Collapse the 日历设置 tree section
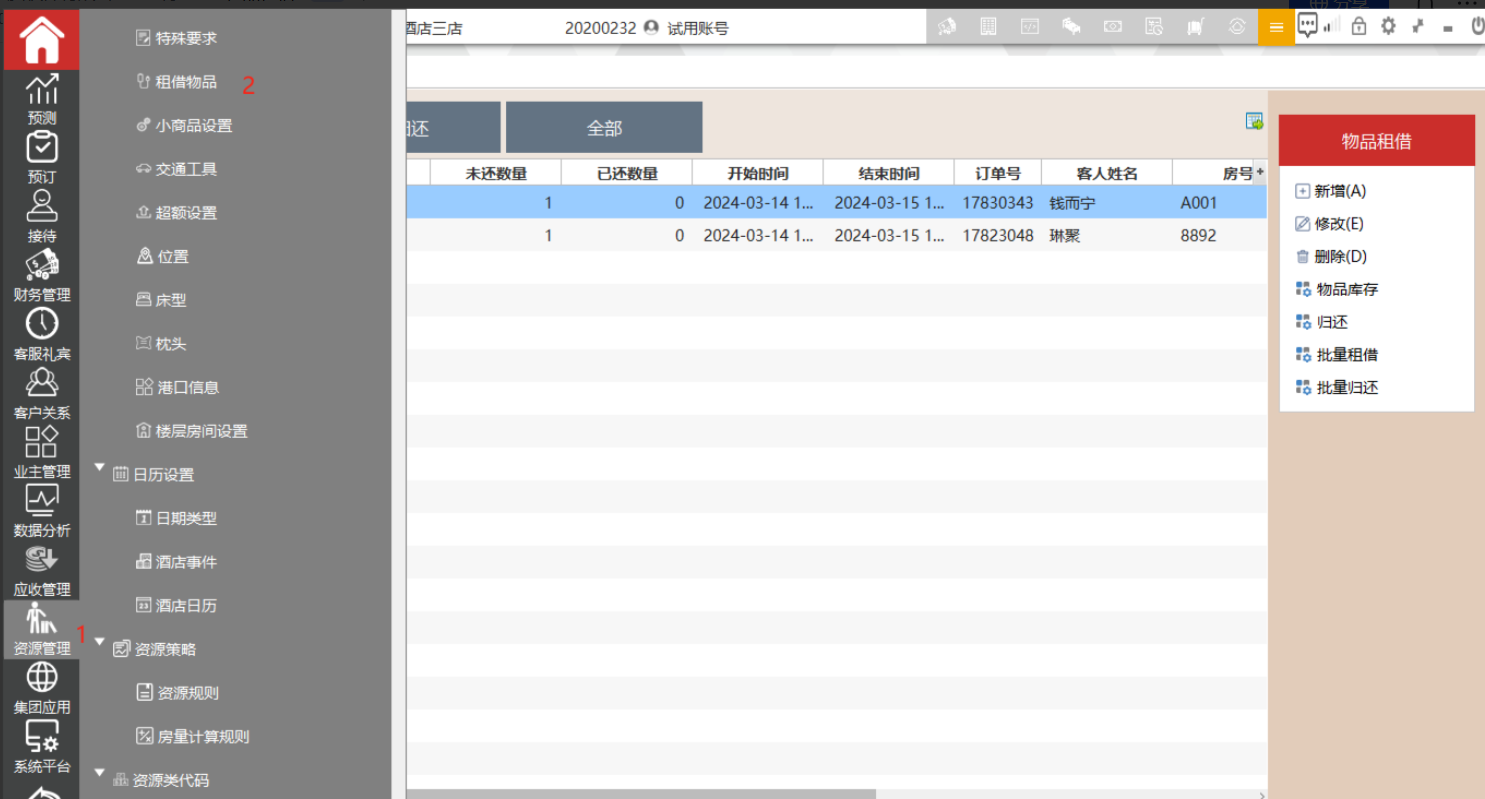Screen dimensions: 1485x799 click(x=100, y=468)
